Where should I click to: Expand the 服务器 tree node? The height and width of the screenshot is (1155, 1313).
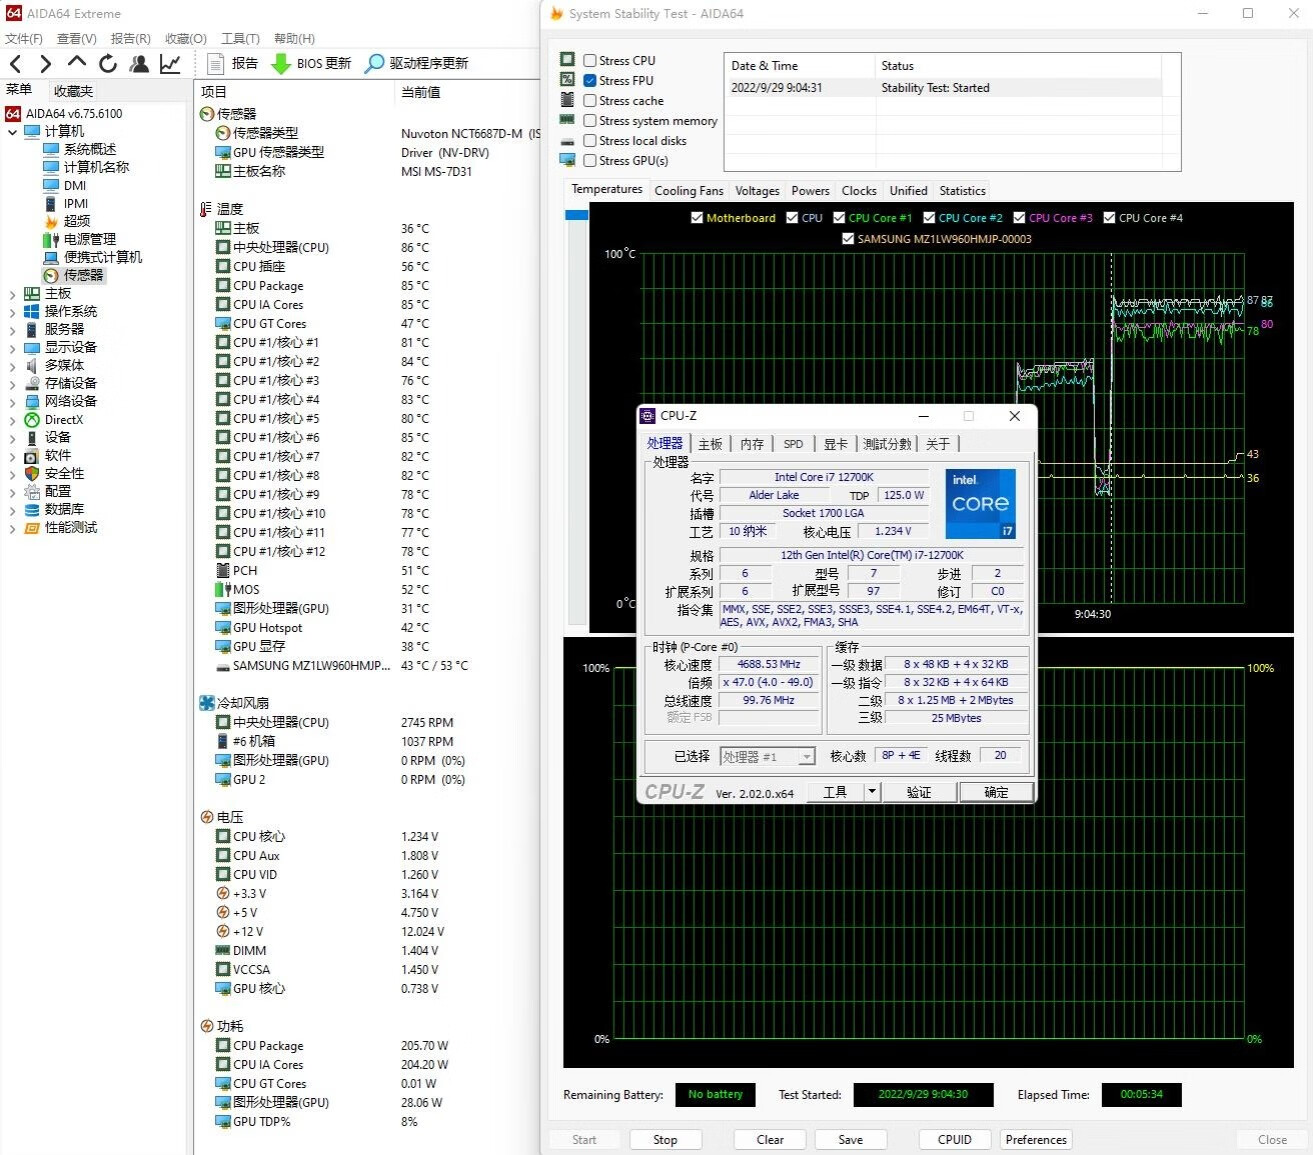[x=12, y=330]
